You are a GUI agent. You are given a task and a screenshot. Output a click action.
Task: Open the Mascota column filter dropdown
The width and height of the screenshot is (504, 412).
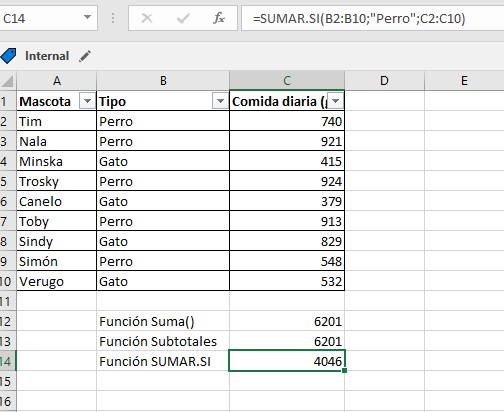(87, 101)
